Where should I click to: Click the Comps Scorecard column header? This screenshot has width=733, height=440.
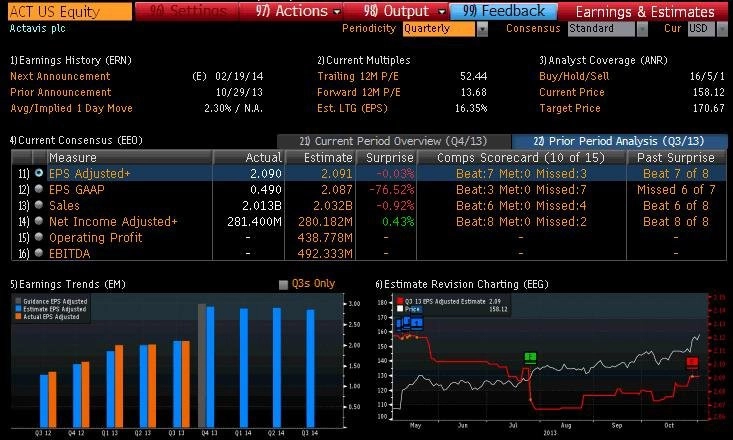521,158
